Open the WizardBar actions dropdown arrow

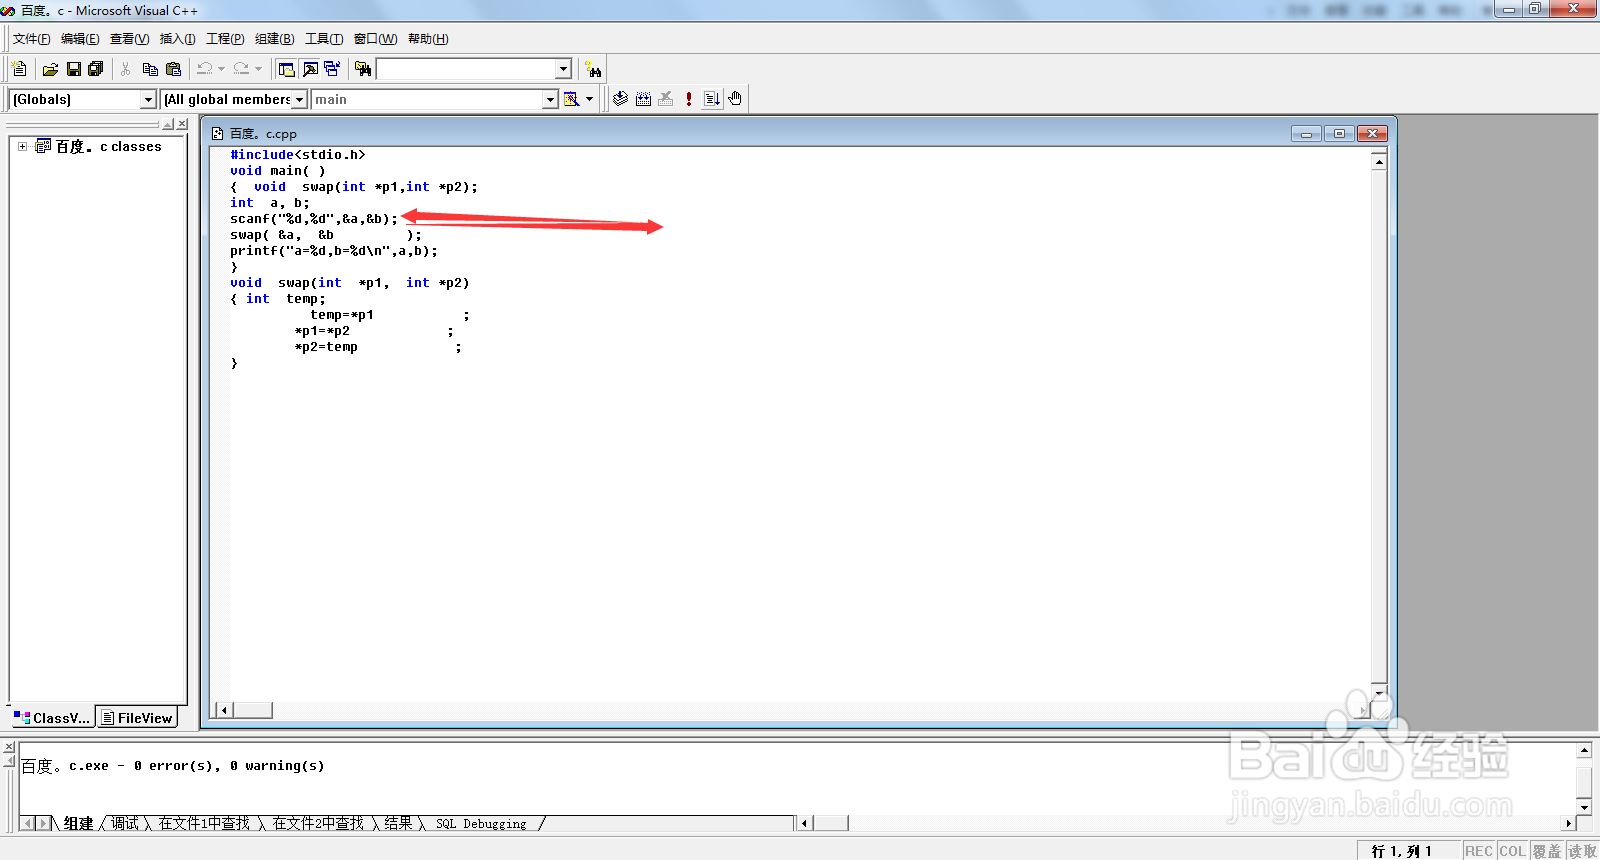(x=589, y=99)
